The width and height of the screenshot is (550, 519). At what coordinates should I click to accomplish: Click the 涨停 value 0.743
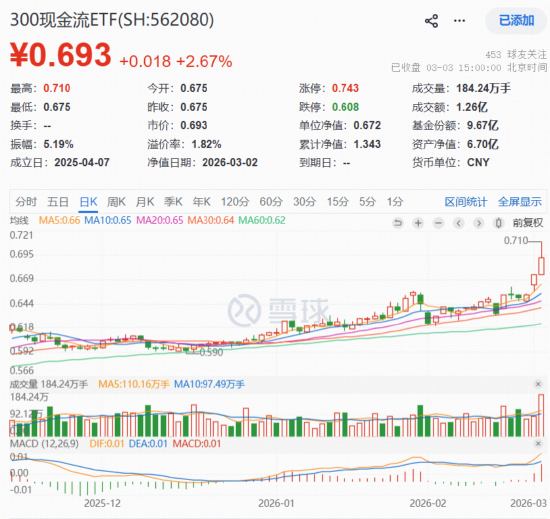(346, 88)
